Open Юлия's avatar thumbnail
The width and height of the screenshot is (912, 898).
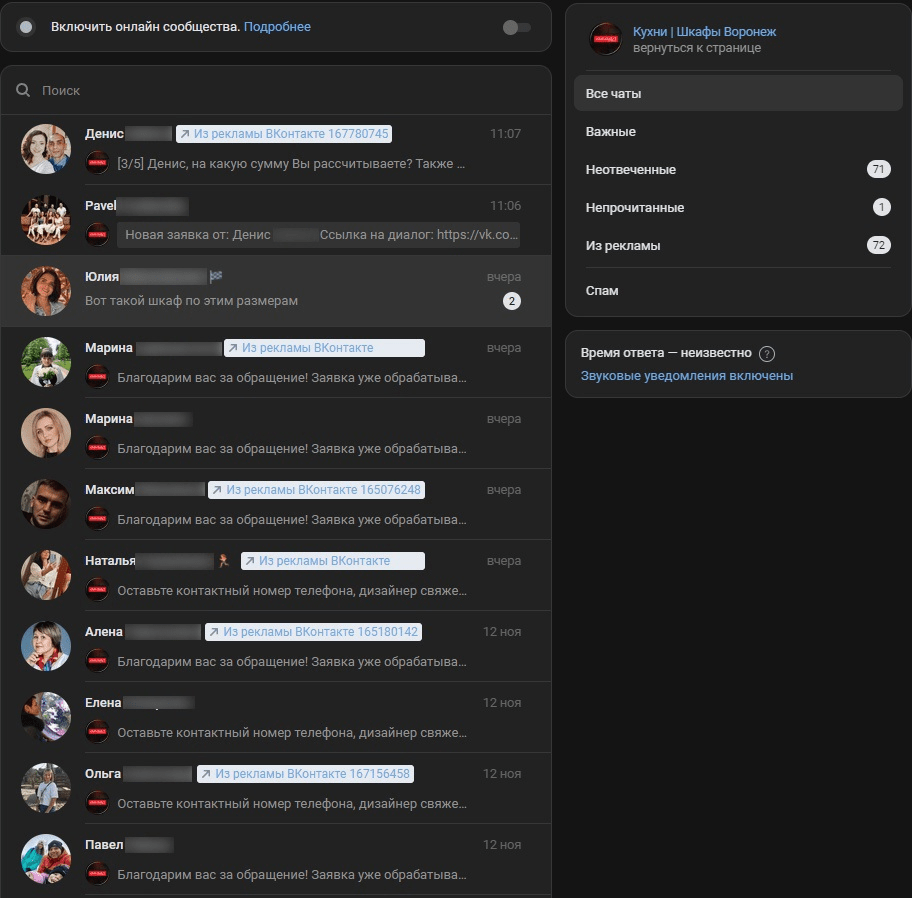(46, 291)
